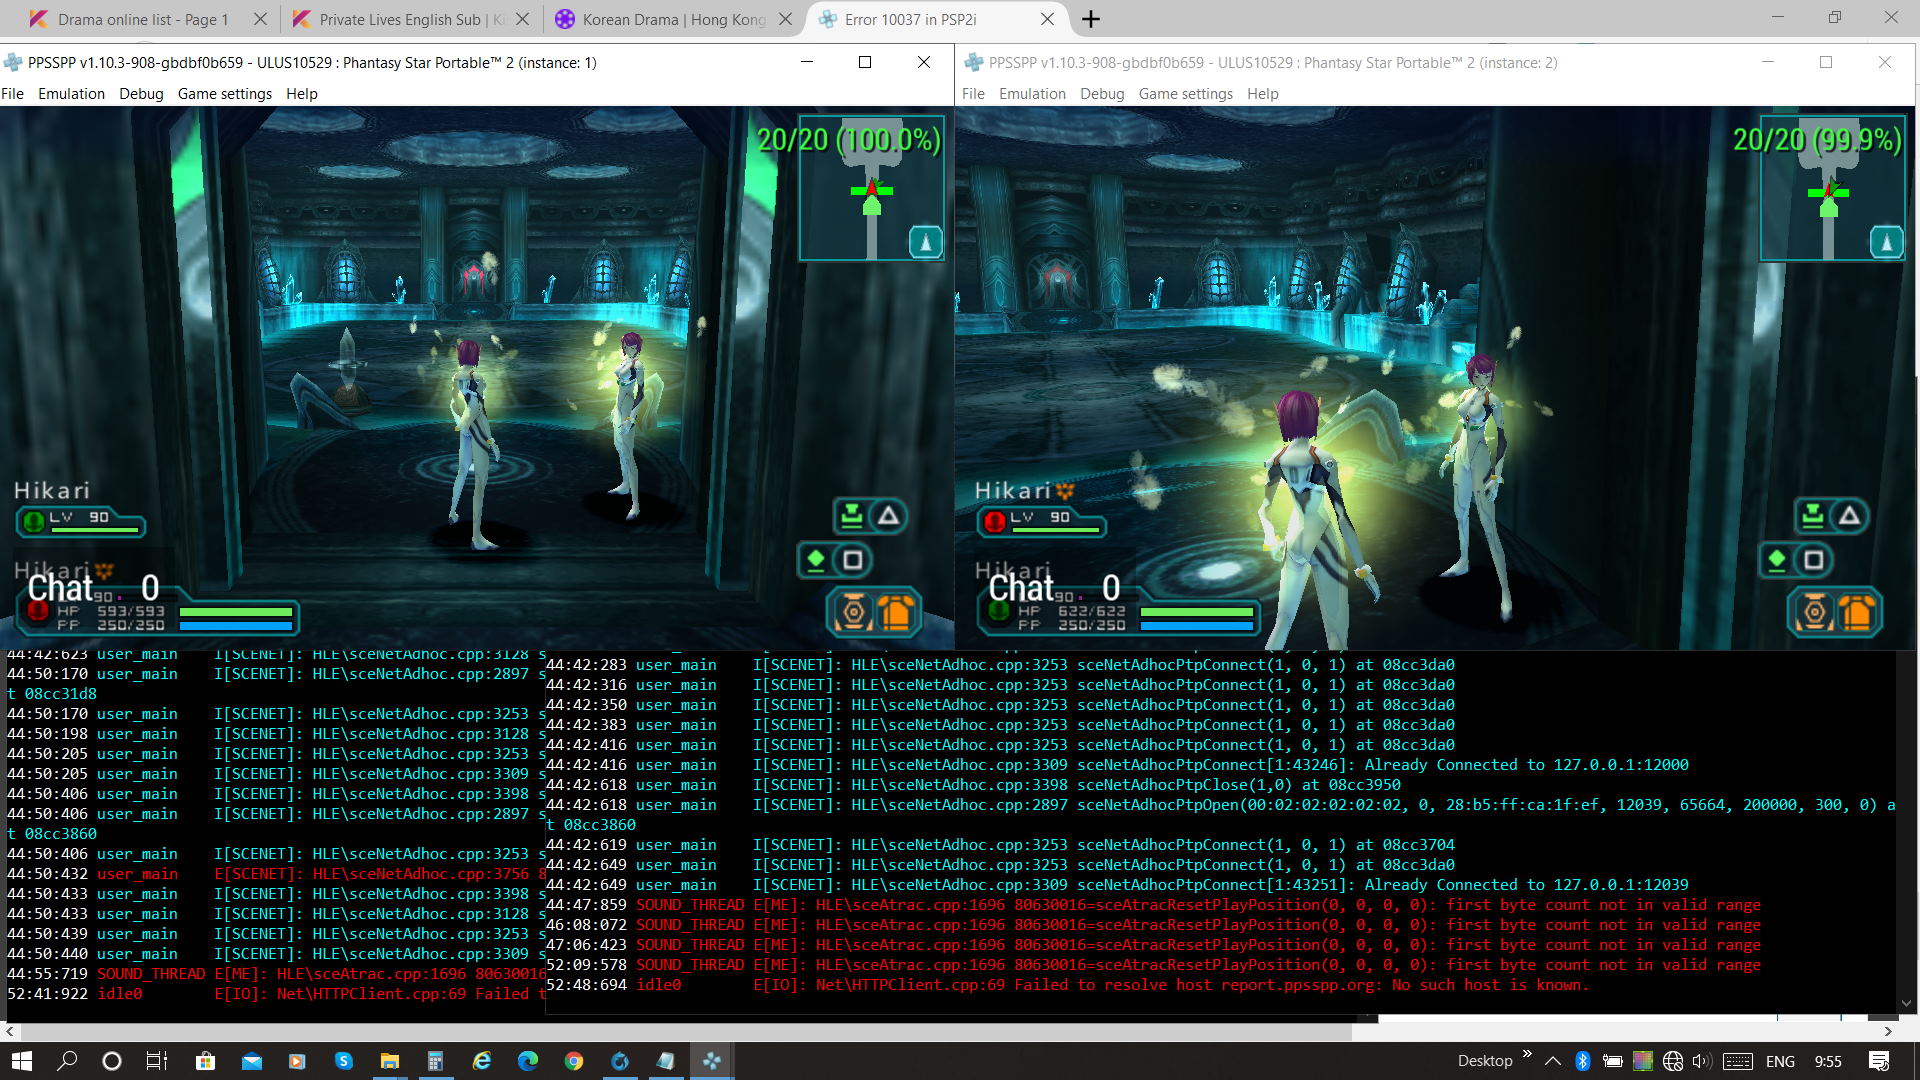Open the Action Center notification icon
This screenshot has width=1920, height=1080.
(1878, 1061)
